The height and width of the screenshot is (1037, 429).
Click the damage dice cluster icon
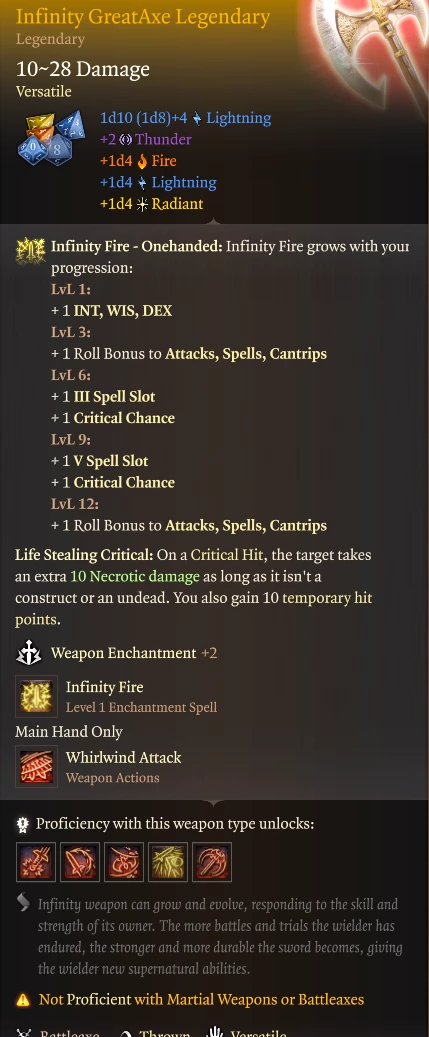pyautogui.click(x=50, y=139)
